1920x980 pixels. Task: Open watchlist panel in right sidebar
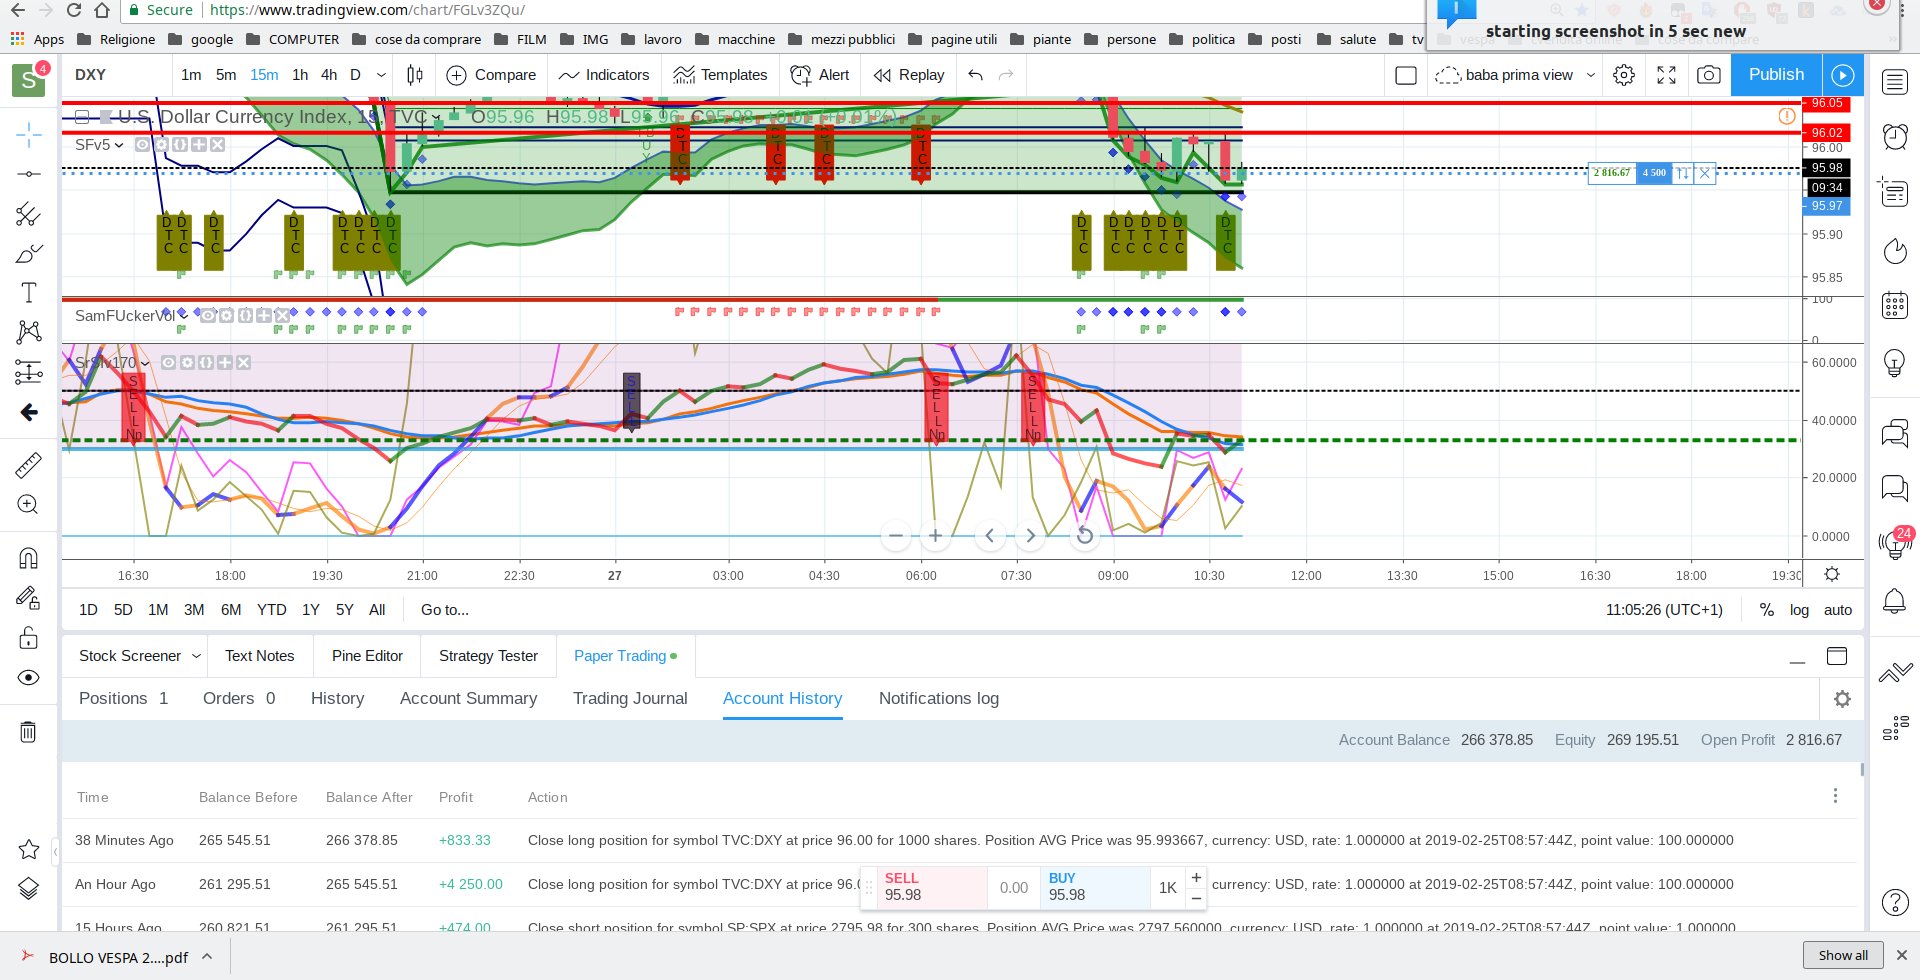tap(1895, 82)
